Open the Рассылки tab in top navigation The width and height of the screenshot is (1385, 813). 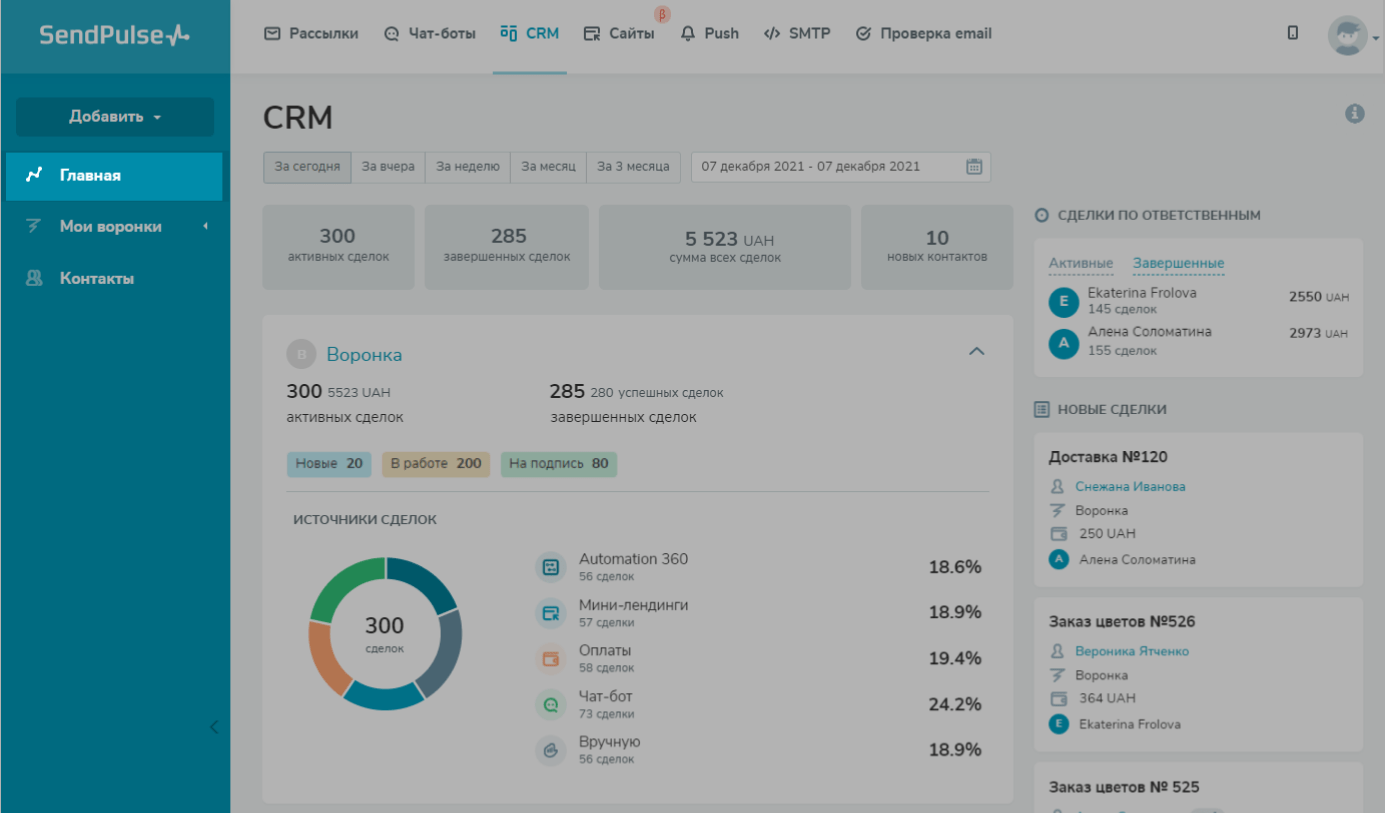click(x=311, y=34)
